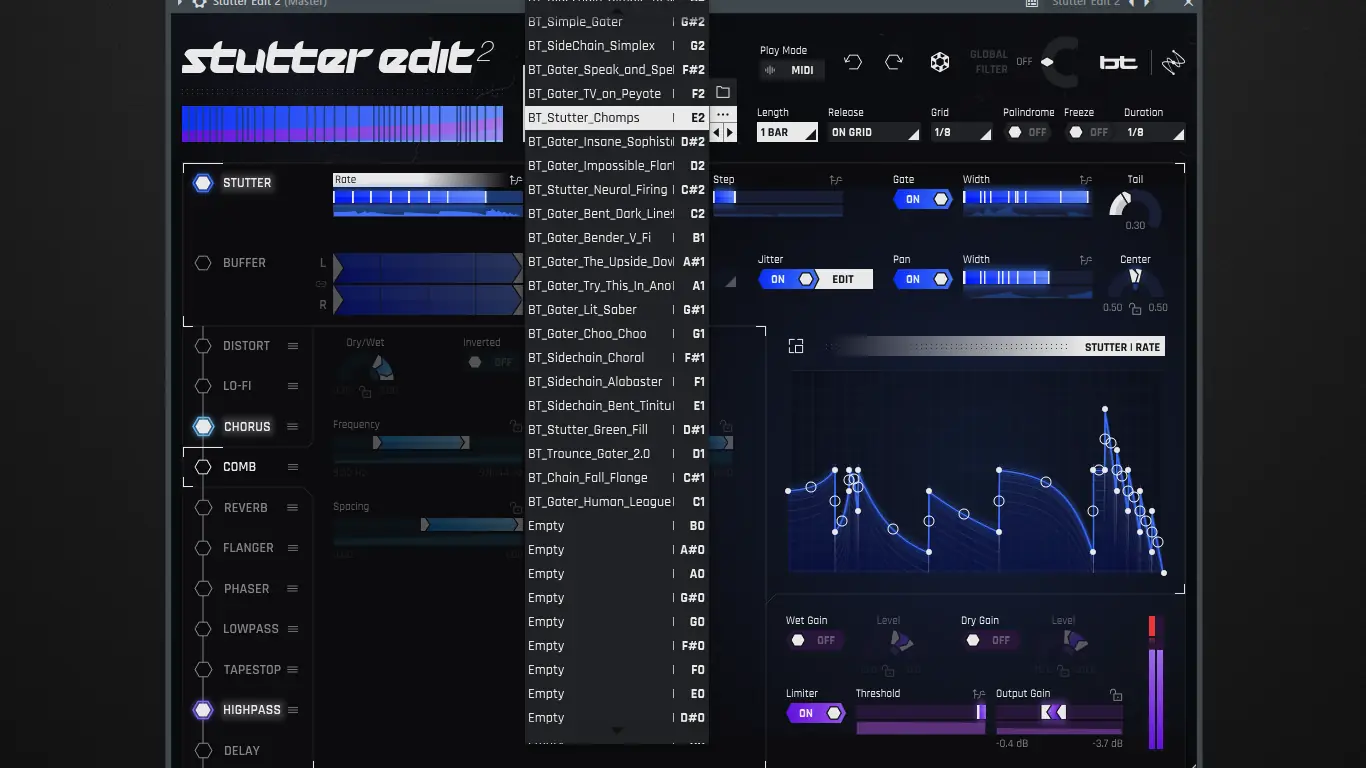Click host window keyboard grid icon
The height and width of the screenshot is (768, 1366).
pyautogui.click(x=1032, y=4)
